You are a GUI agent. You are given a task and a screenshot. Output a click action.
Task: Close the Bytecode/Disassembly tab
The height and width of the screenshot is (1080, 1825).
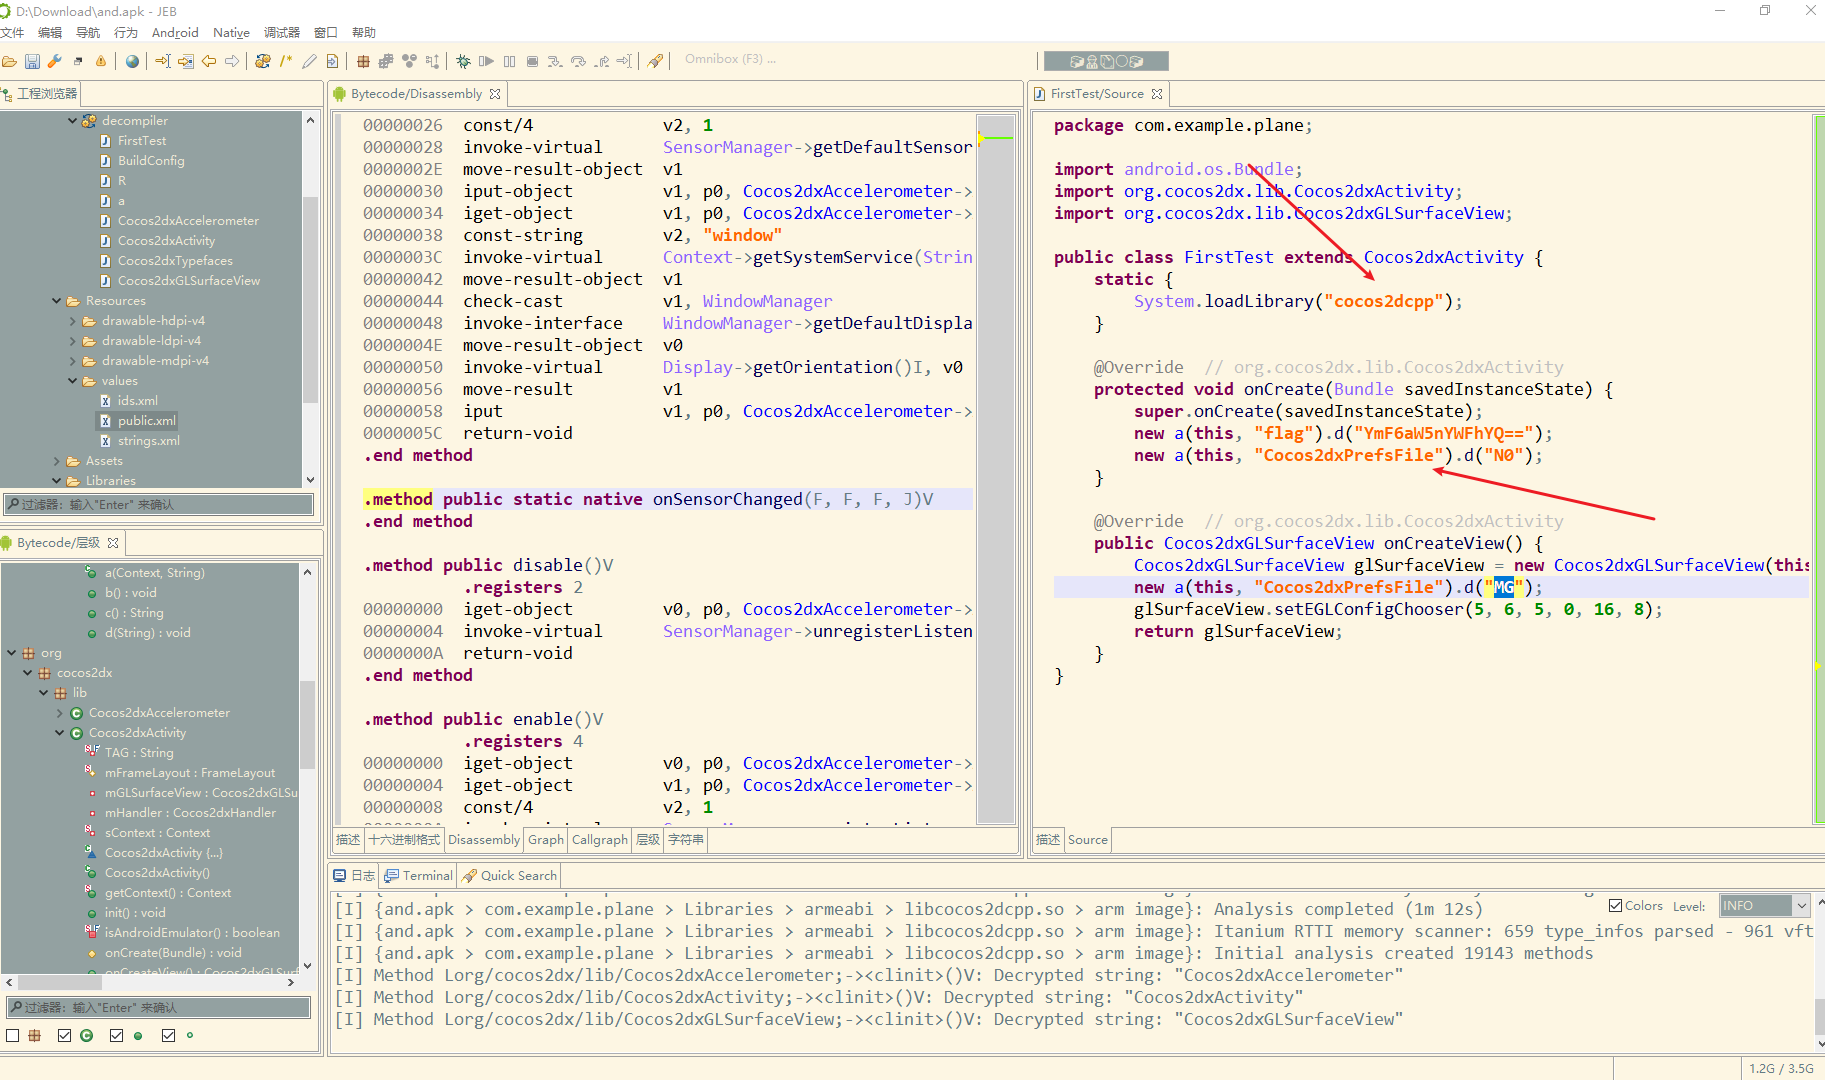(x=495, y=94)
